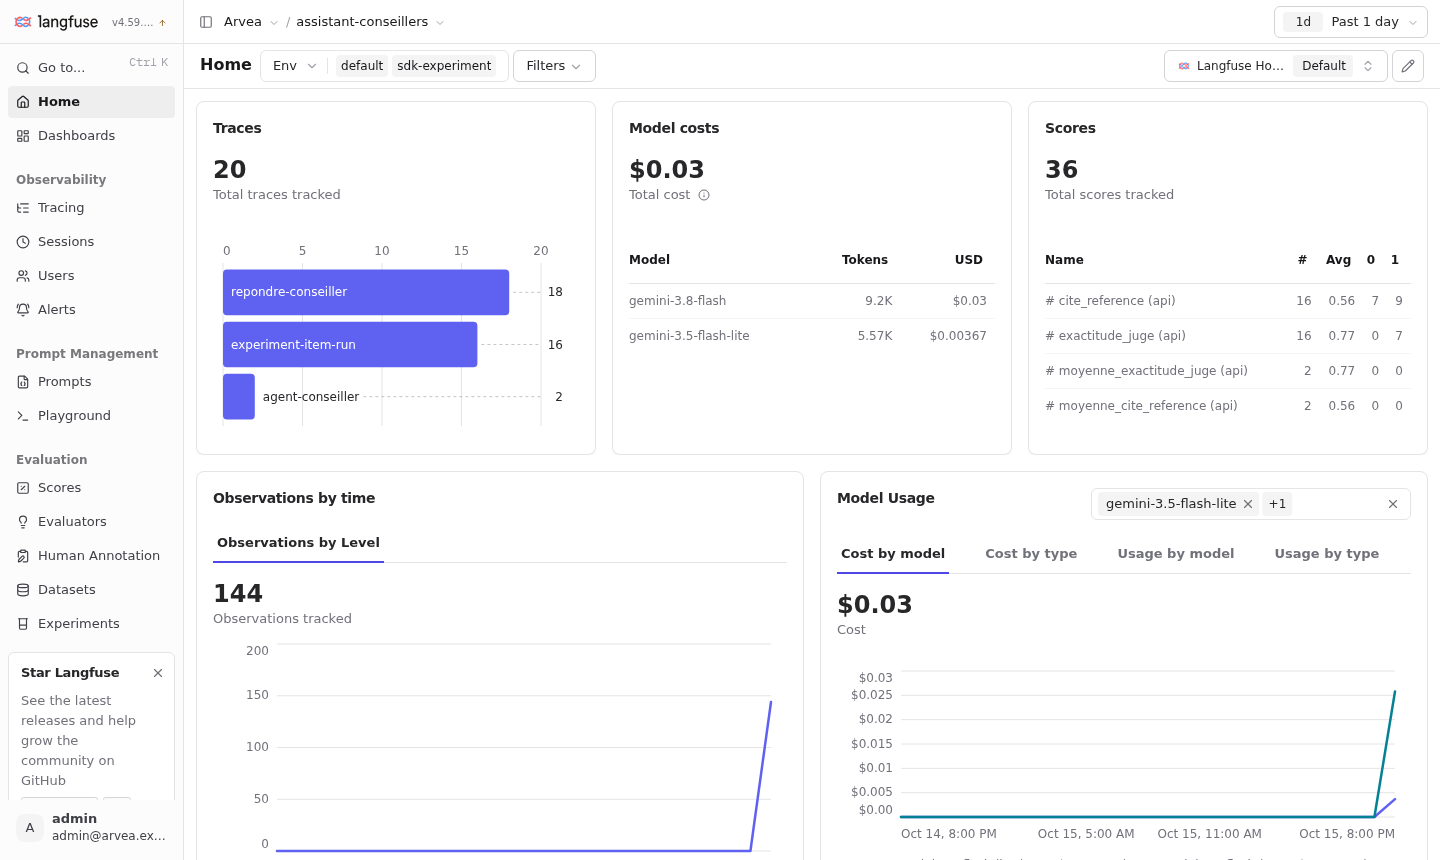This screenshot has width=1440, height=860.
Task: Click moyenne_exactitude_juge (api) score row
Action: coord(1228,371)
